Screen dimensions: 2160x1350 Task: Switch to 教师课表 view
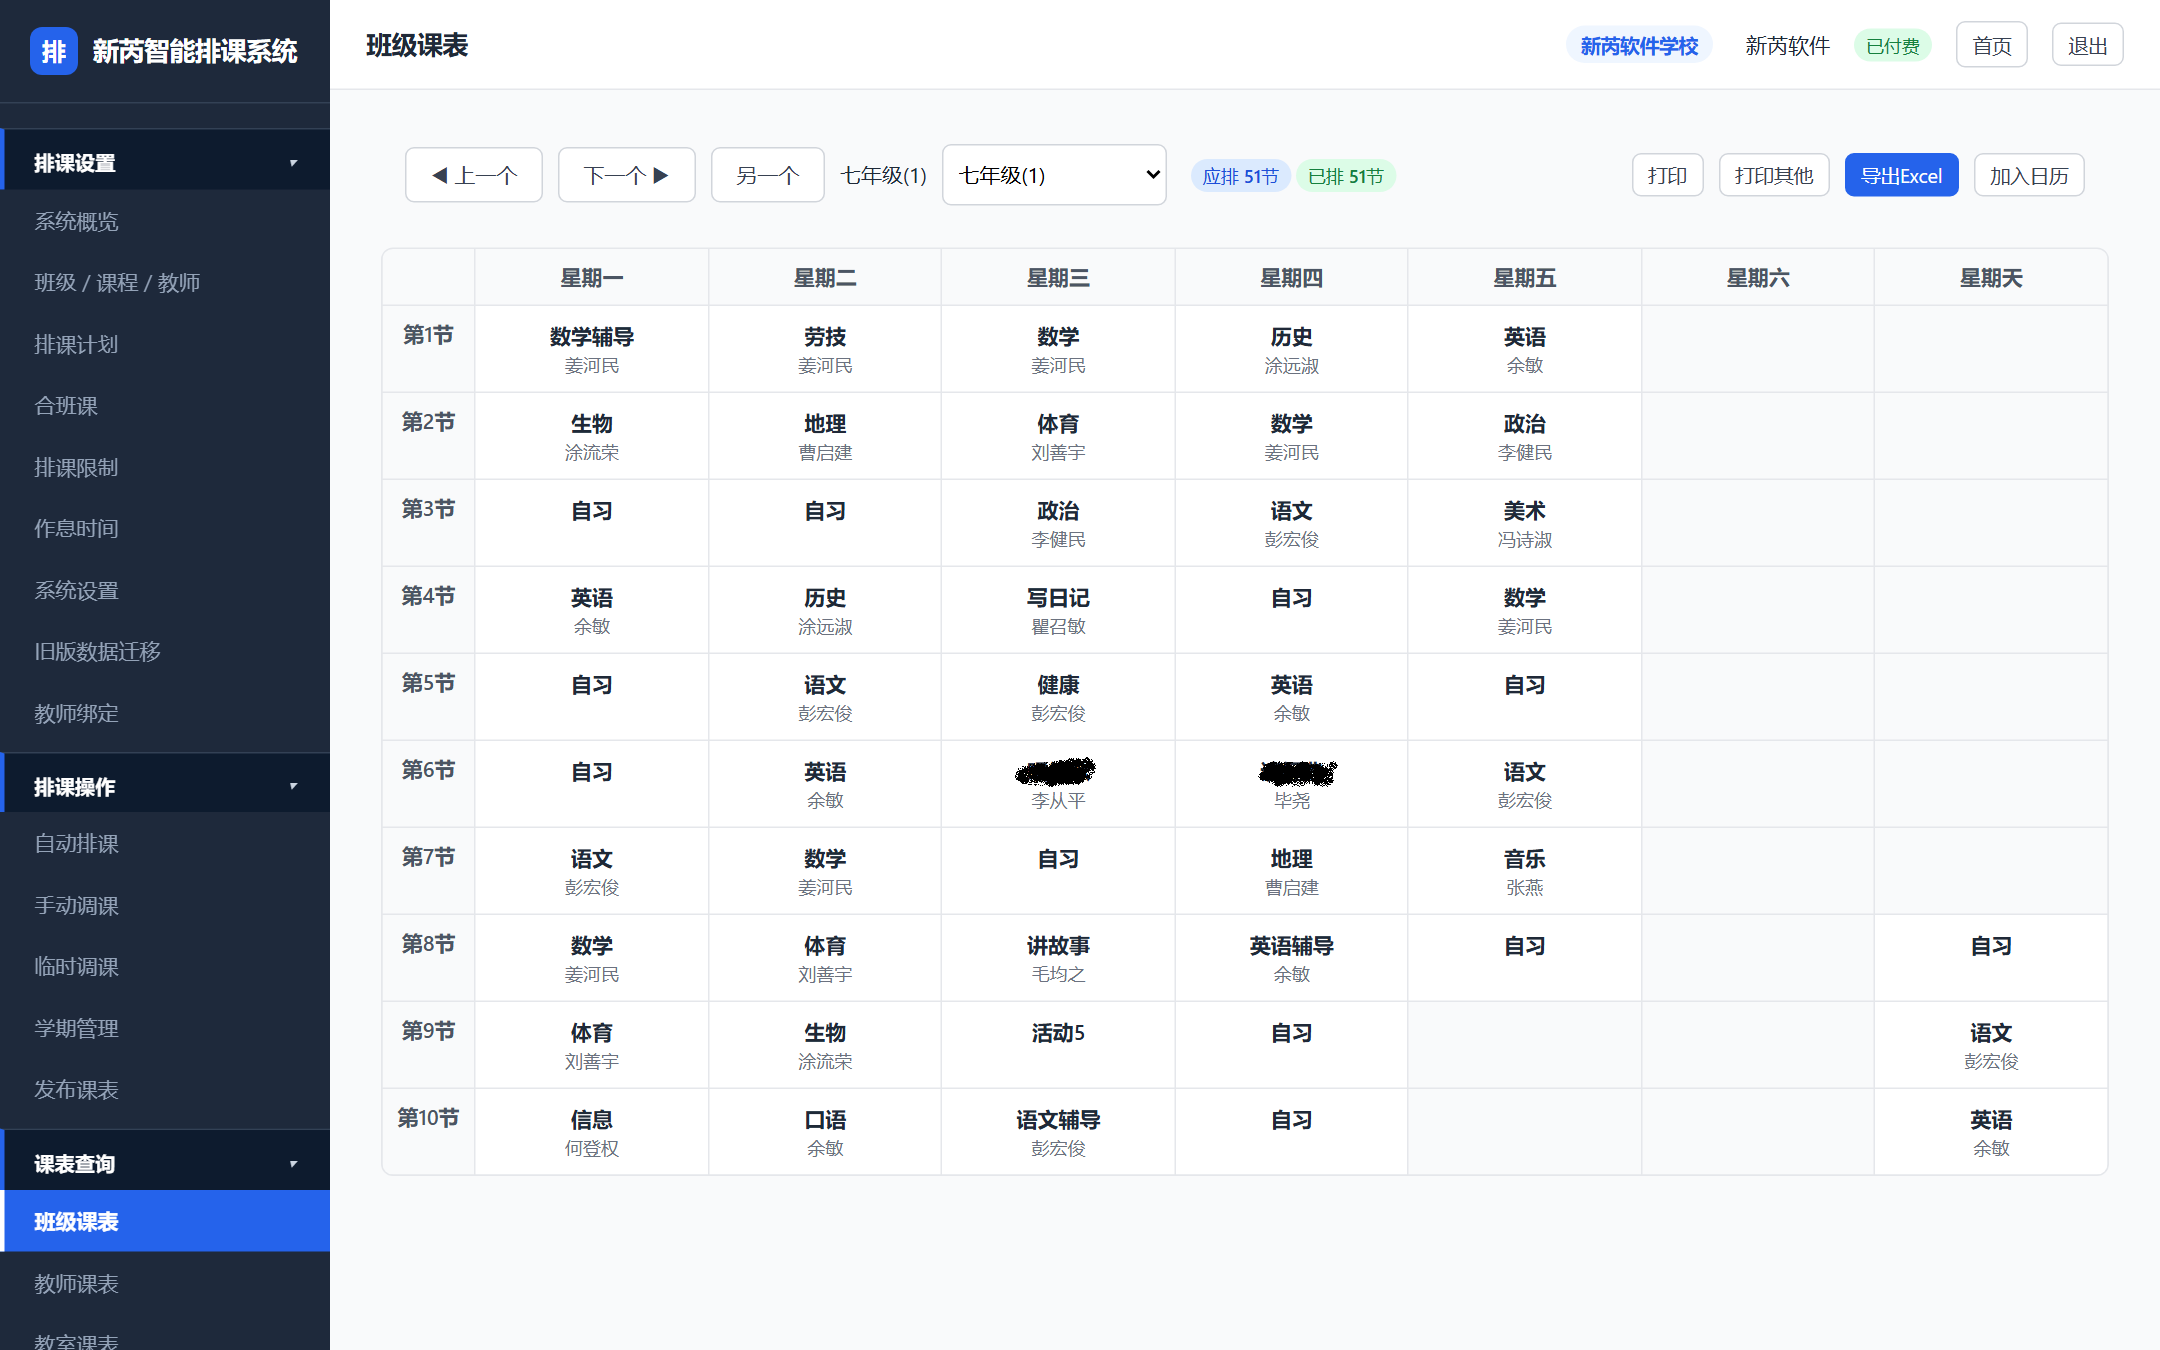pyautogui.click(x=165, y=1283)
